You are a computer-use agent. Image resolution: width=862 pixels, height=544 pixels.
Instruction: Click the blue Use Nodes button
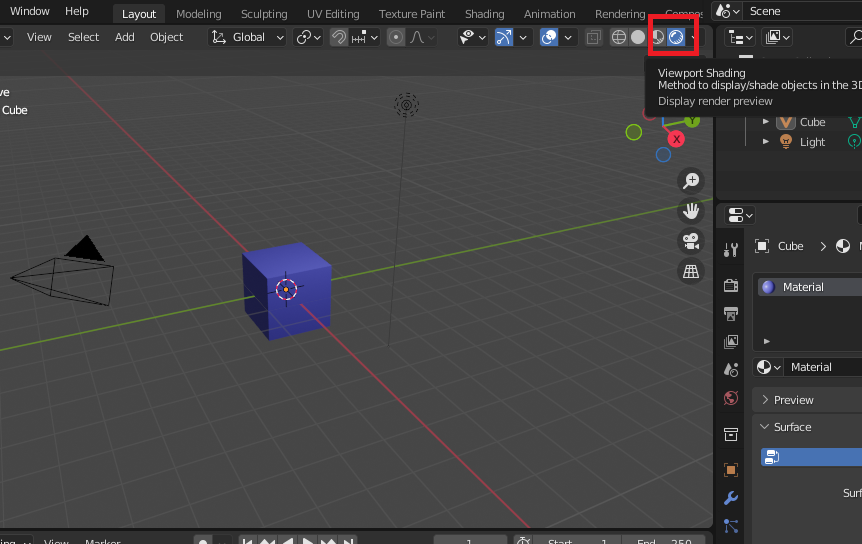(811, 457)
